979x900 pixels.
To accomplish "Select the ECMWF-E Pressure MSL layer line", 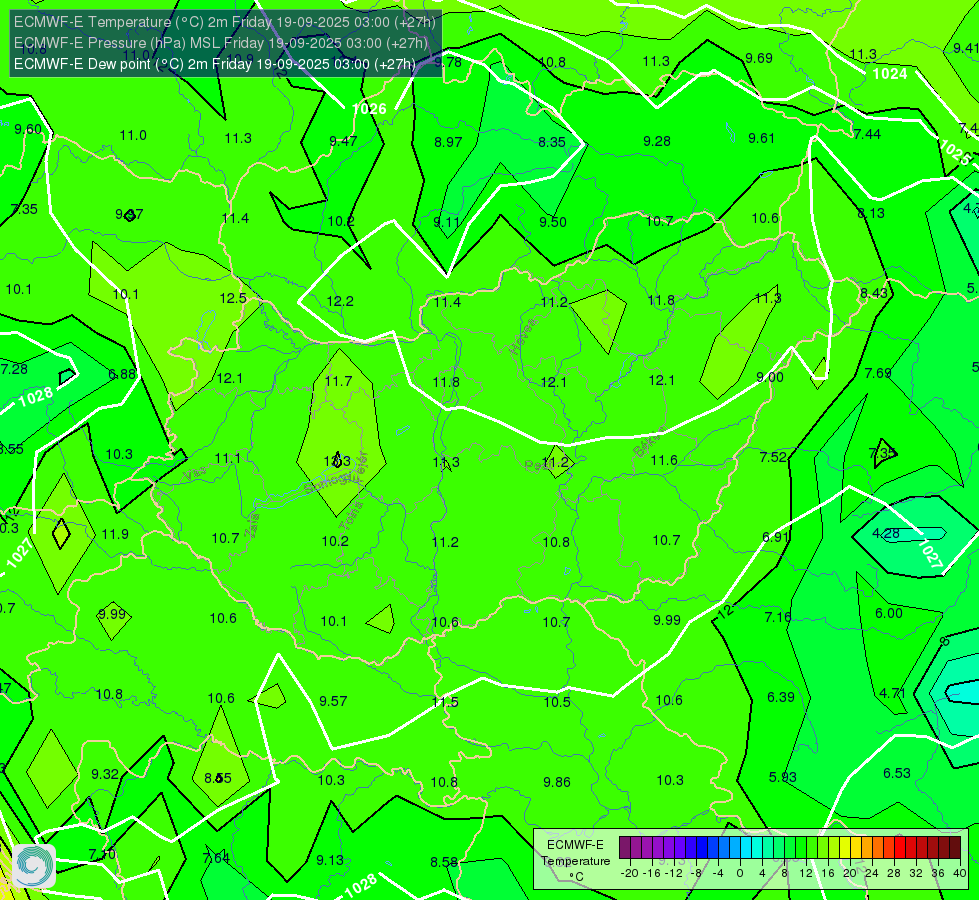I will [221, 43].
